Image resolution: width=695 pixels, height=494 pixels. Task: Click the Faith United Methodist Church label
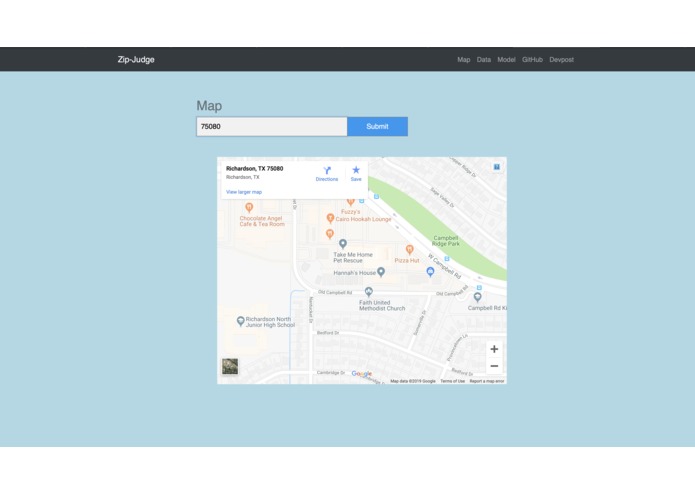(x=382, y=305)
